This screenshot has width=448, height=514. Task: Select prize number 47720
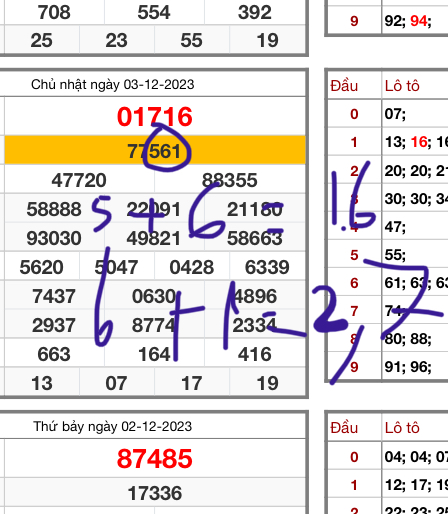pos(79,180)
